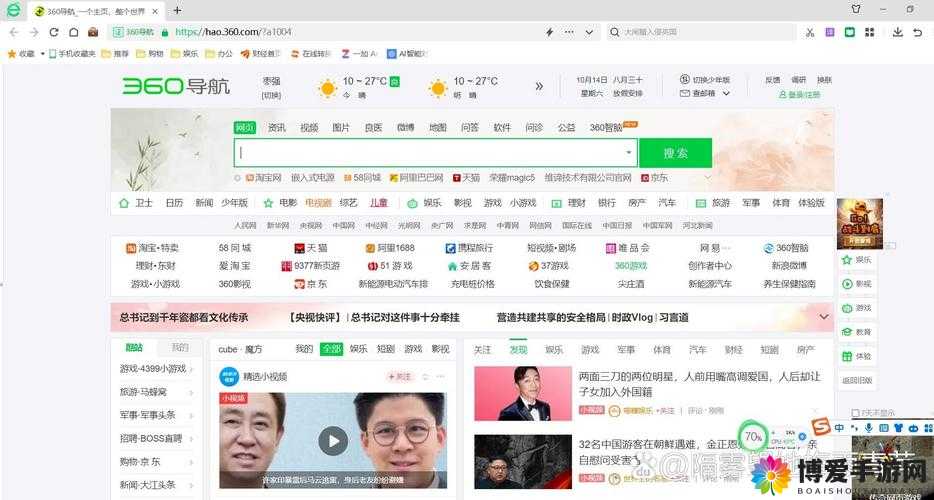Open a new tab with the plus button
The height and width of the screenshot is (500, 934).
pos(178,10)
